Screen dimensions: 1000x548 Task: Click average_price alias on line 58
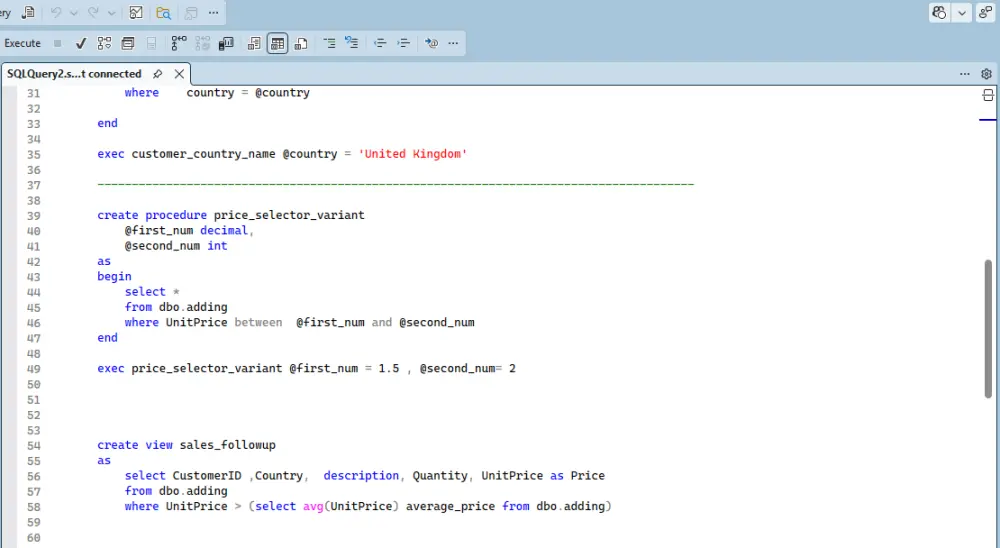tap(450, 506)
